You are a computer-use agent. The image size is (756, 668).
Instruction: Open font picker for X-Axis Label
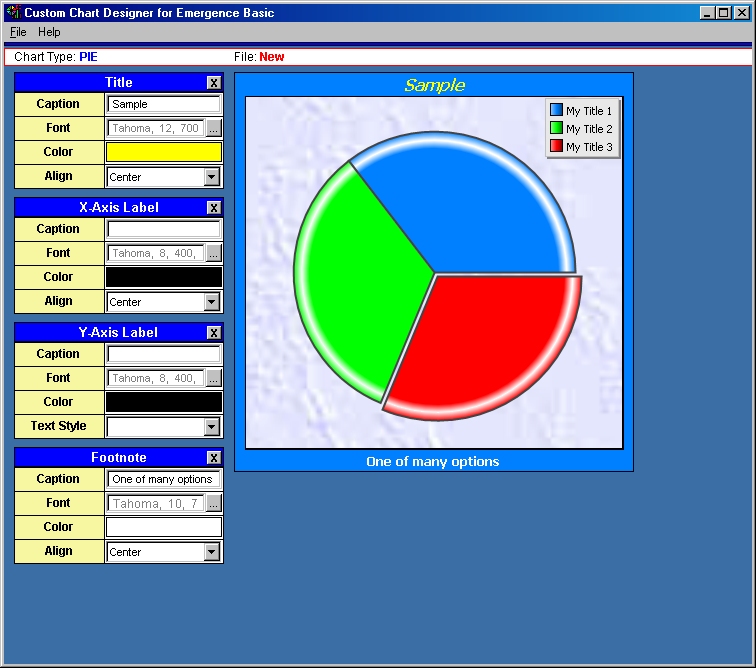214,253
